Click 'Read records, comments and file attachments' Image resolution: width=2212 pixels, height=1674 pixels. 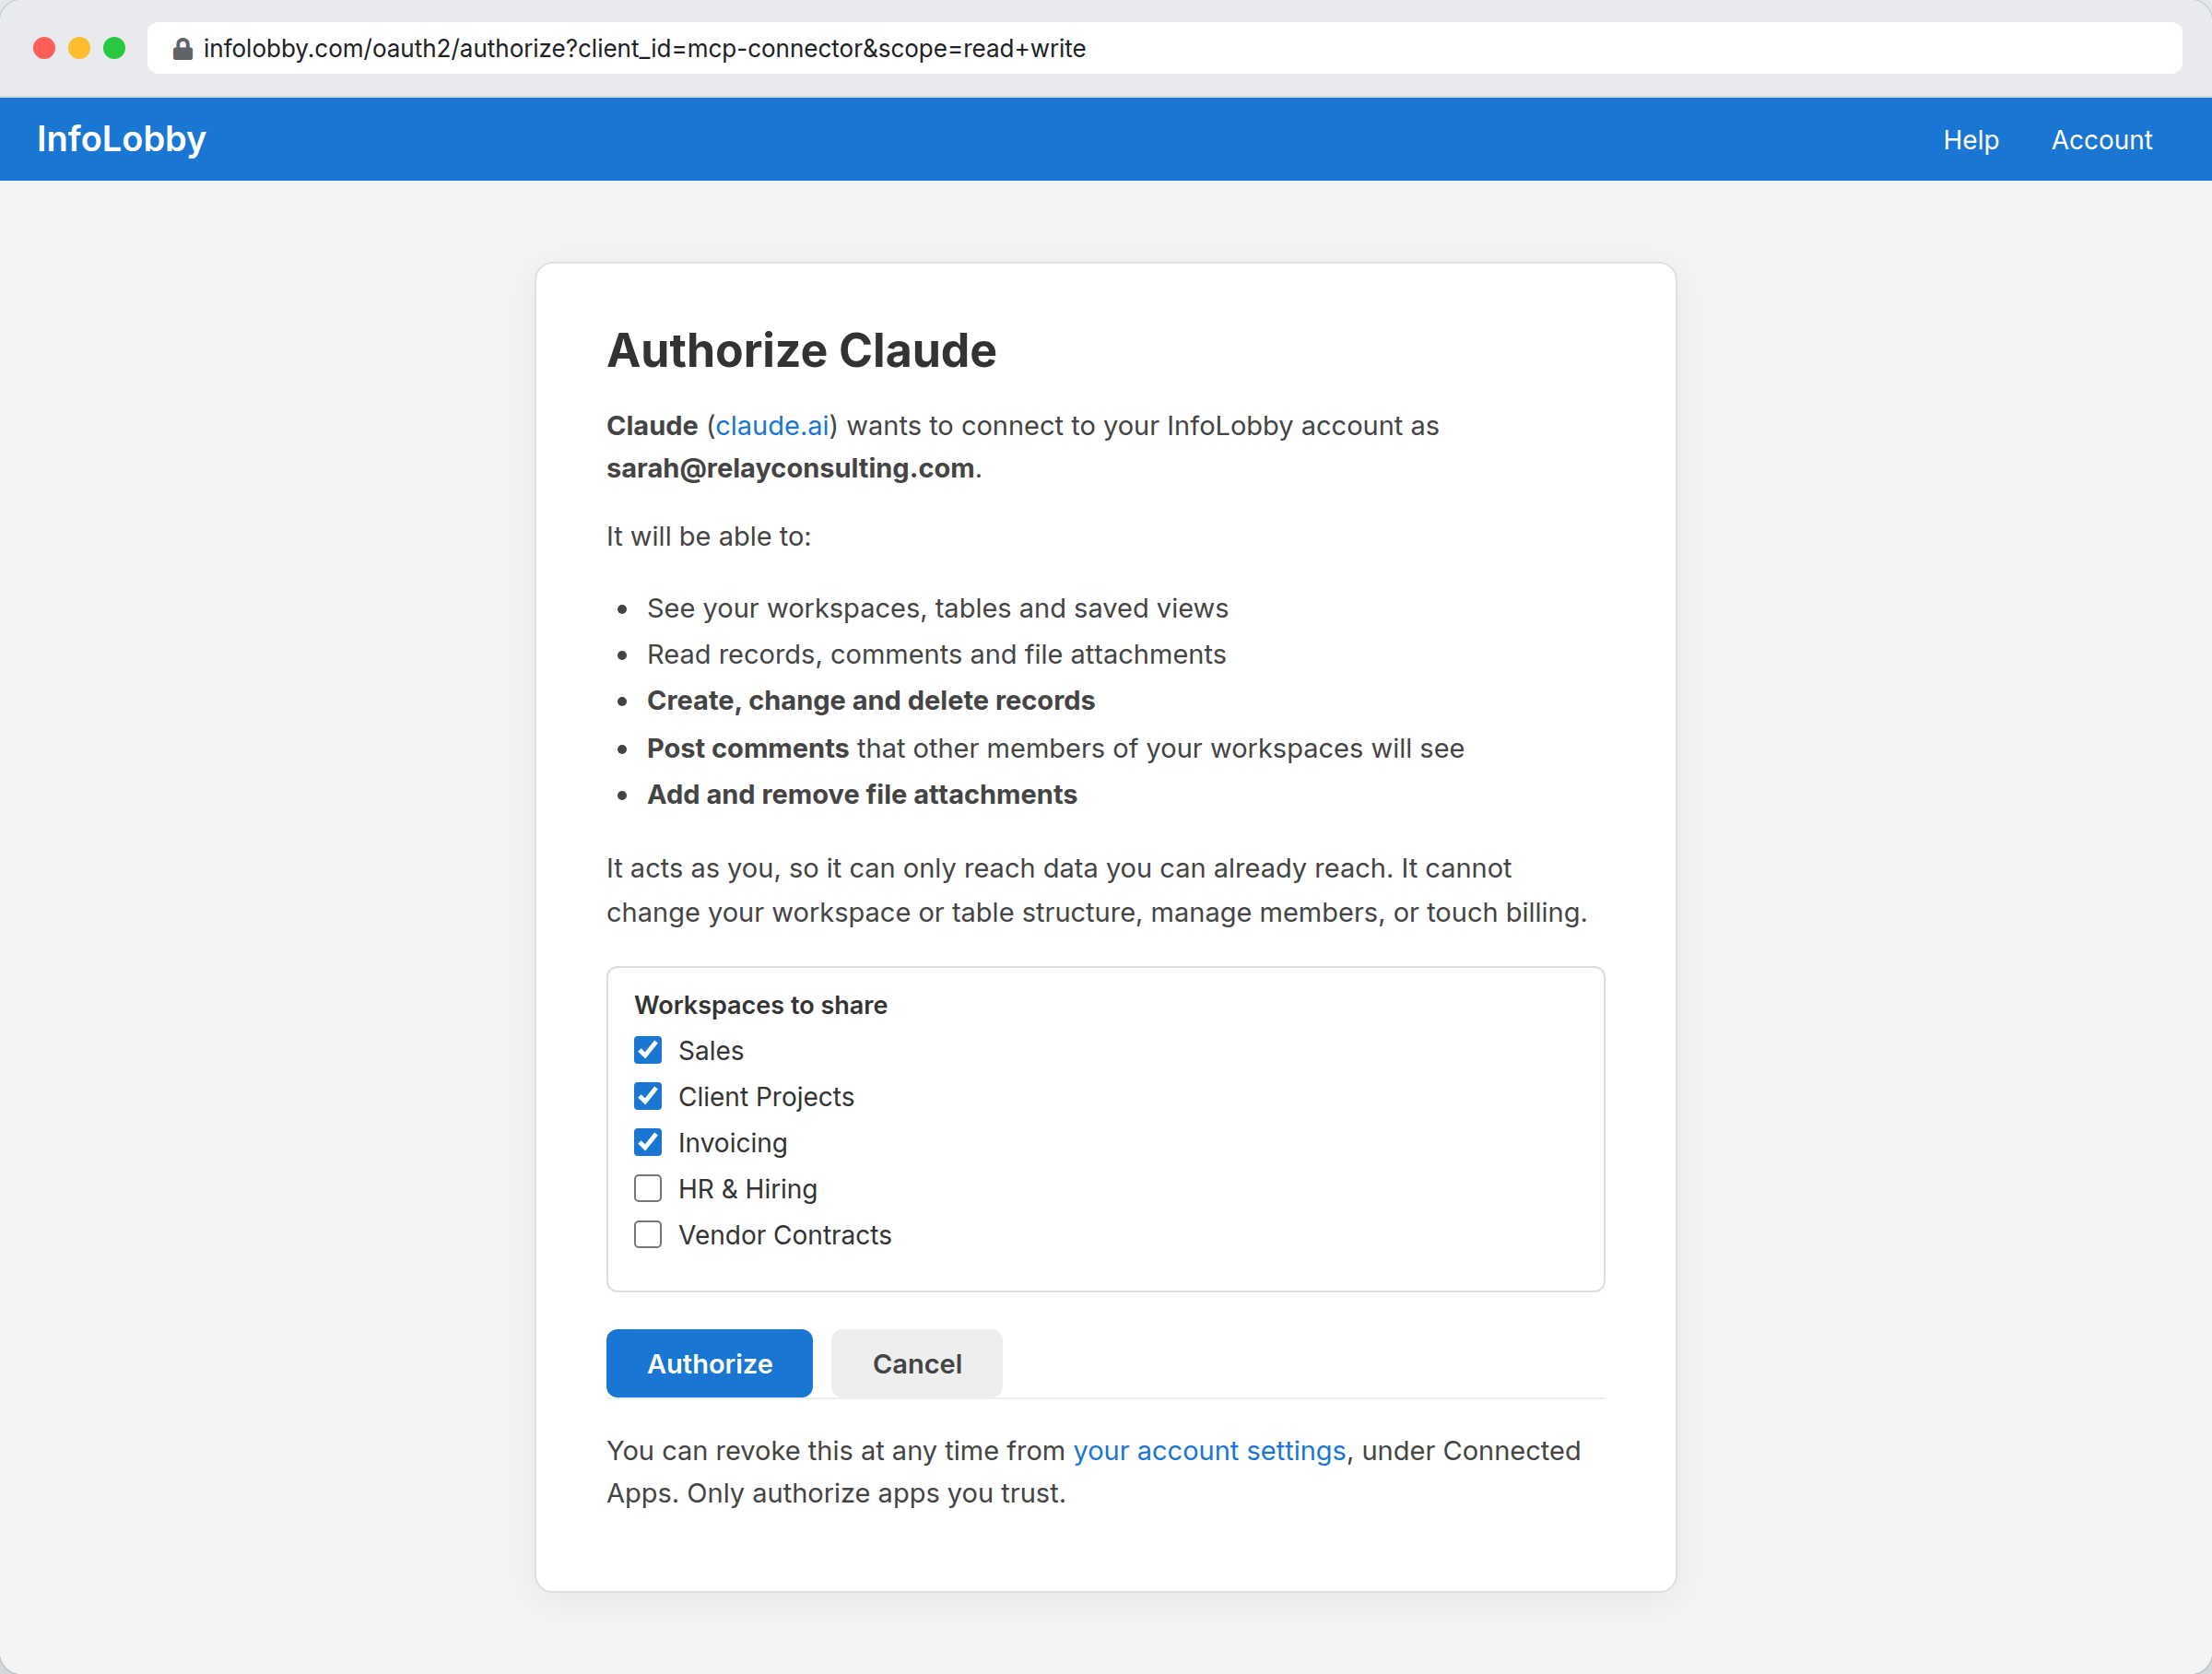[936, 655]
